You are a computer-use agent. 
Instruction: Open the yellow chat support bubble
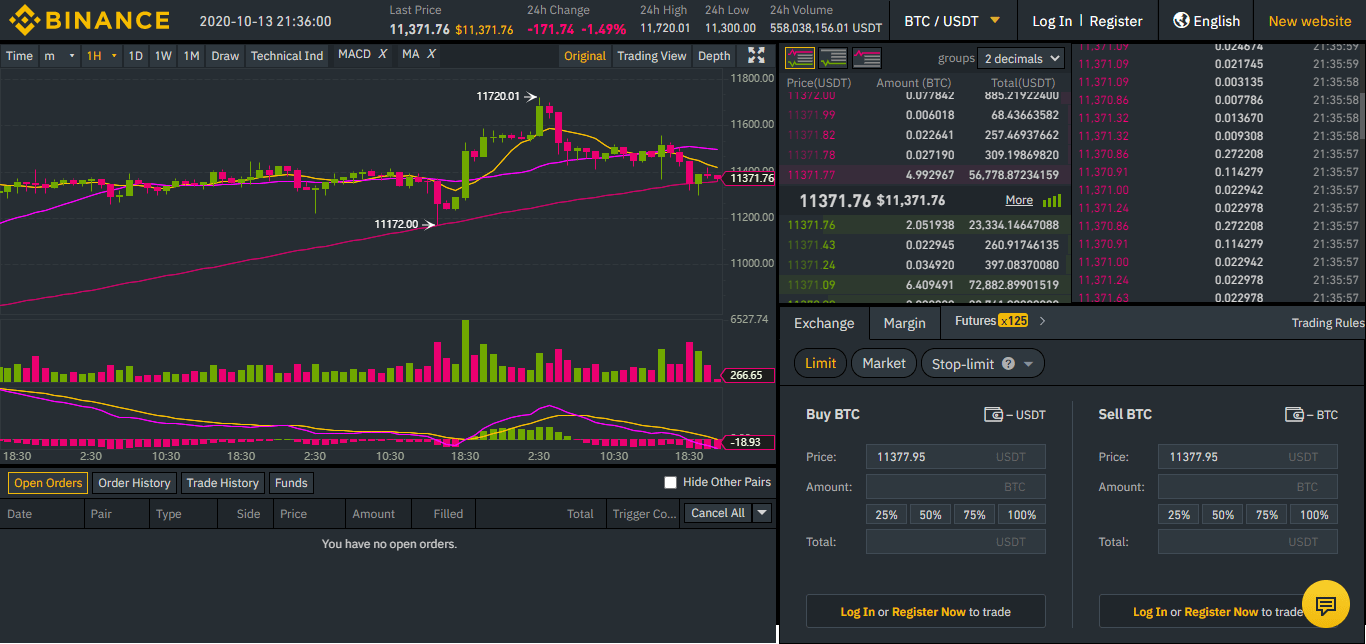point(1326,604)
